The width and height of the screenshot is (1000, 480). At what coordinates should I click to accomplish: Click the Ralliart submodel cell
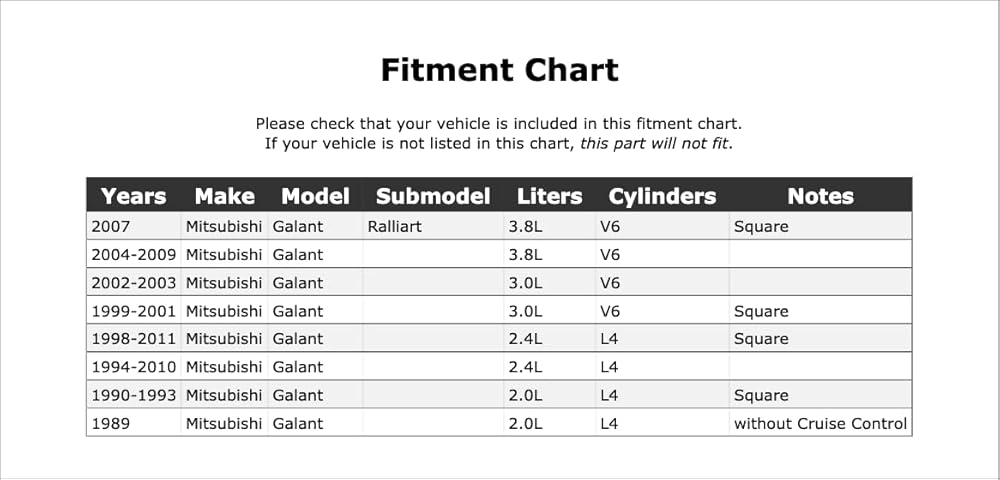(395, 226)
